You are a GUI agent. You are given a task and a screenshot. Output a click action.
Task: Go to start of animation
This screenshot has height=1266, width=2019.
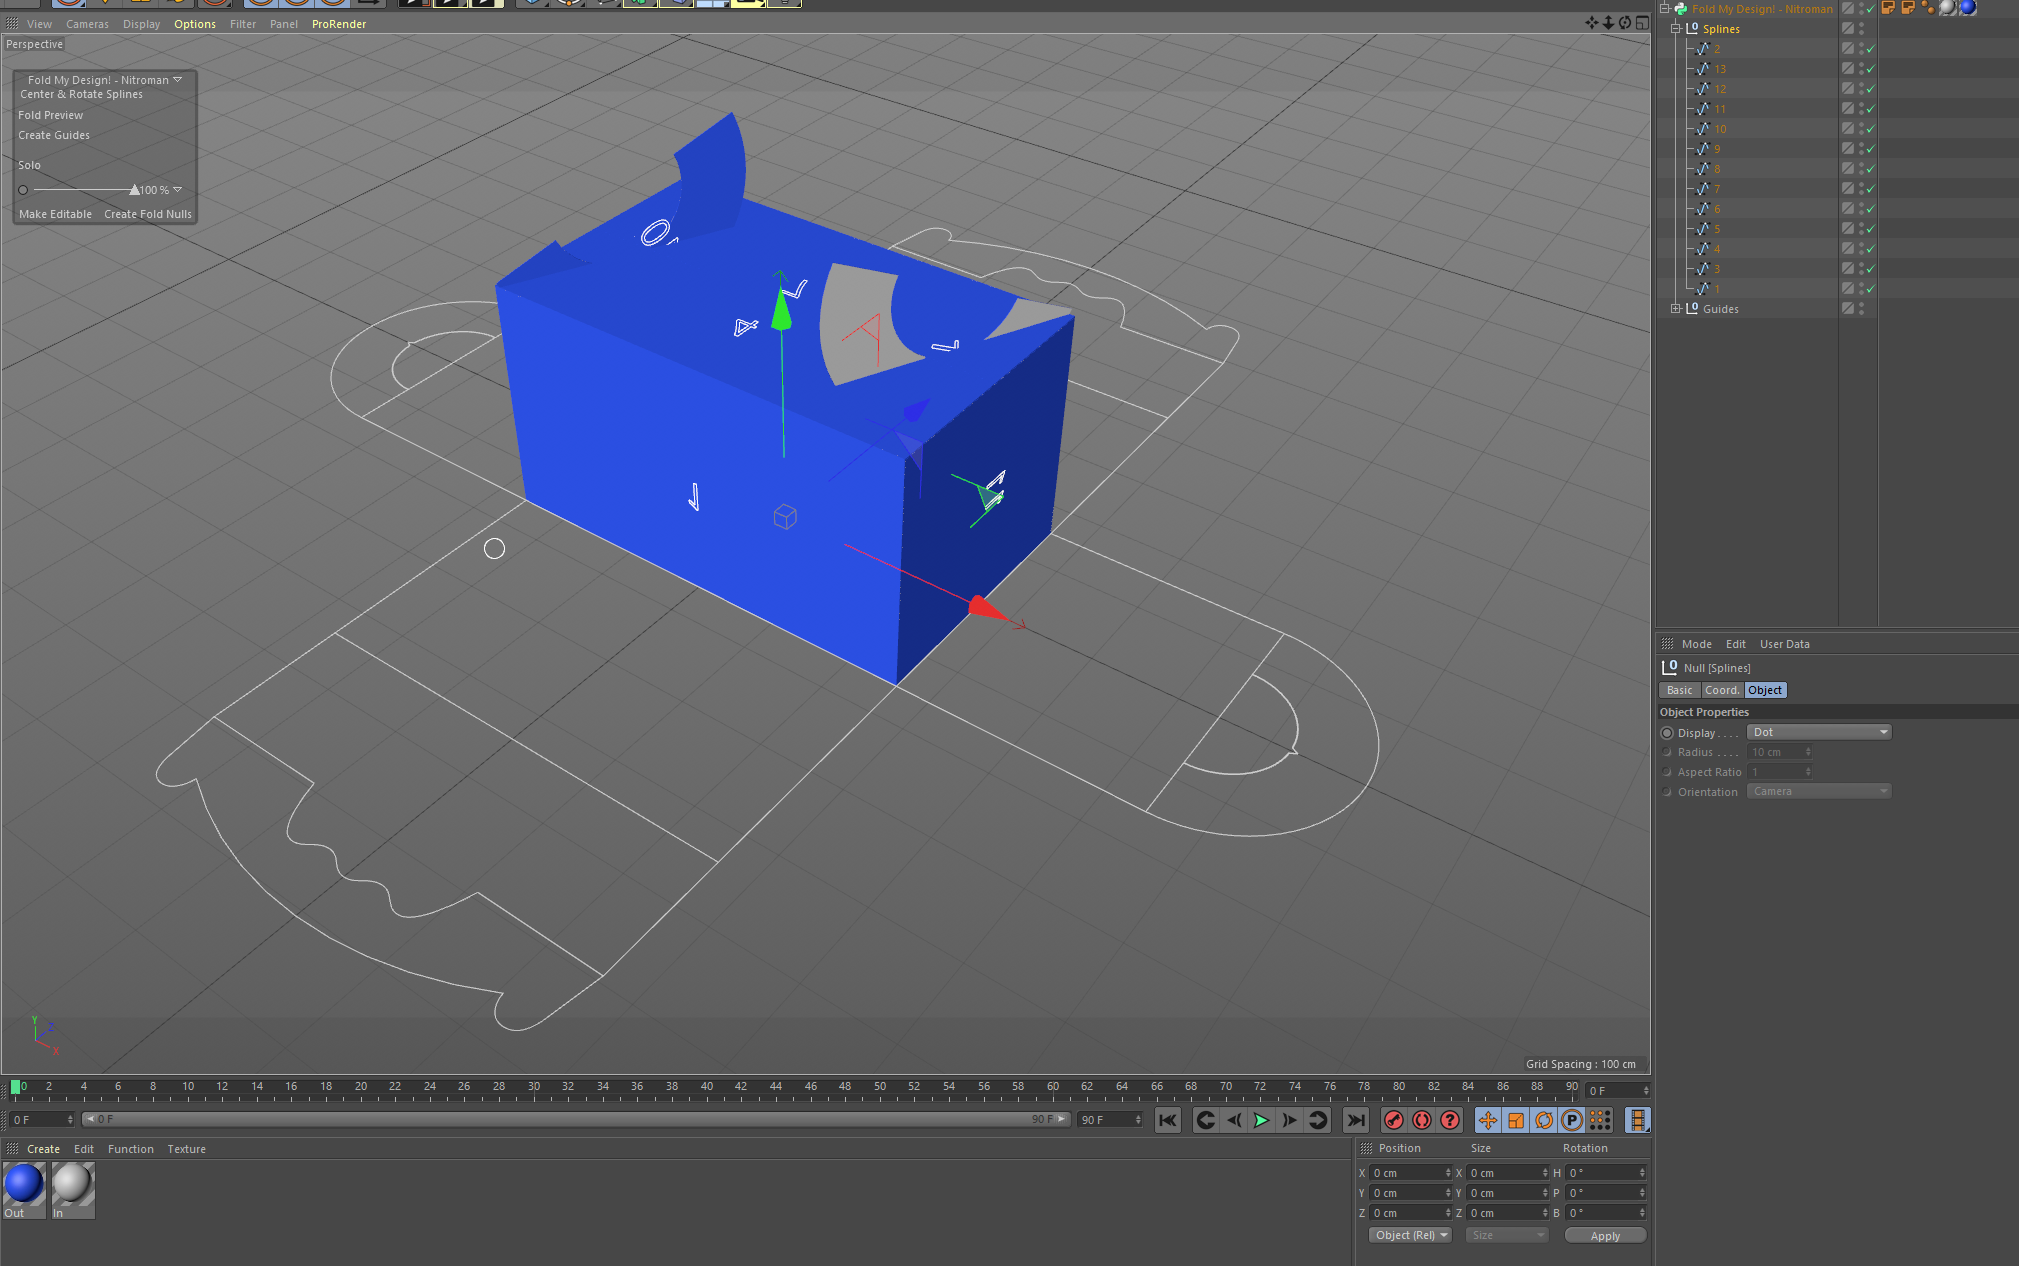click(1168, 1120)
